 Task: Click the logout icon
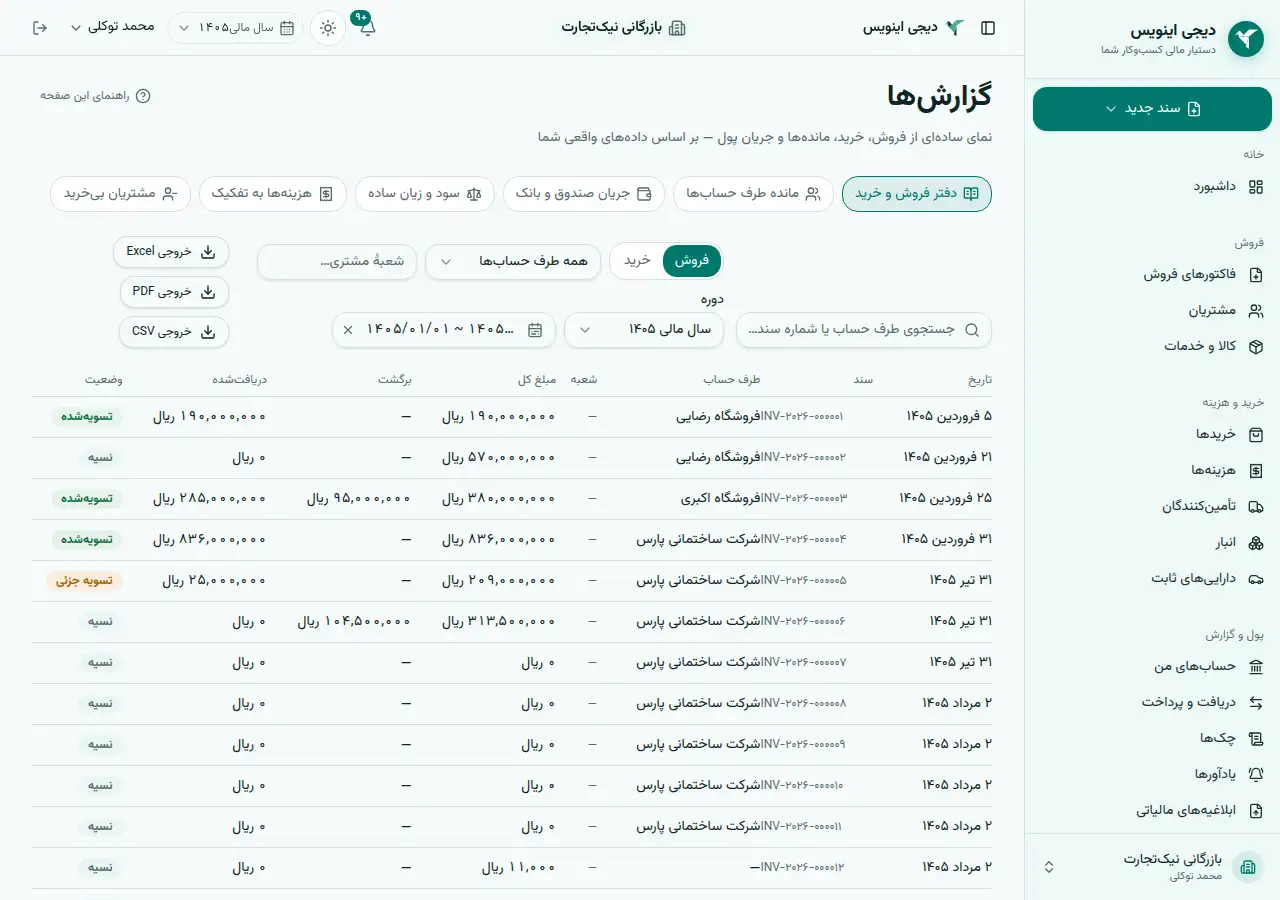coord(40,28)
